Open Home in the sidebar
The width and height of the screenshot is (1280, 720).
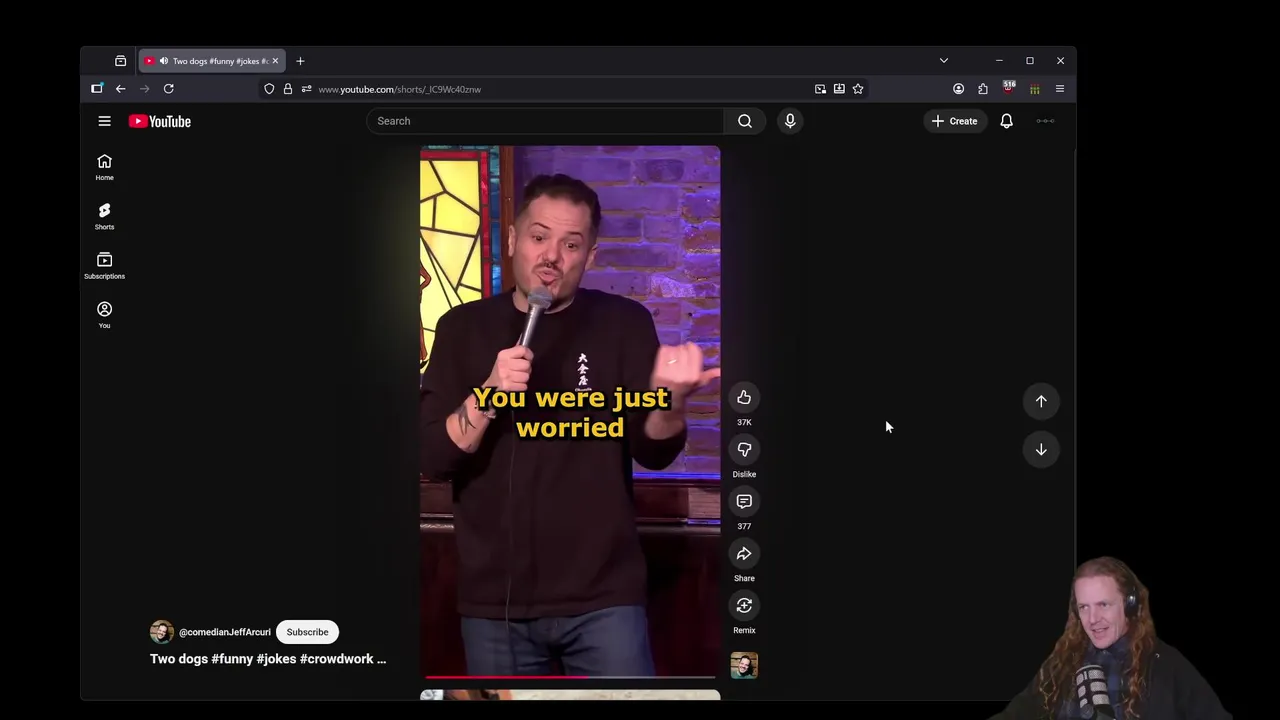(104, 167)
